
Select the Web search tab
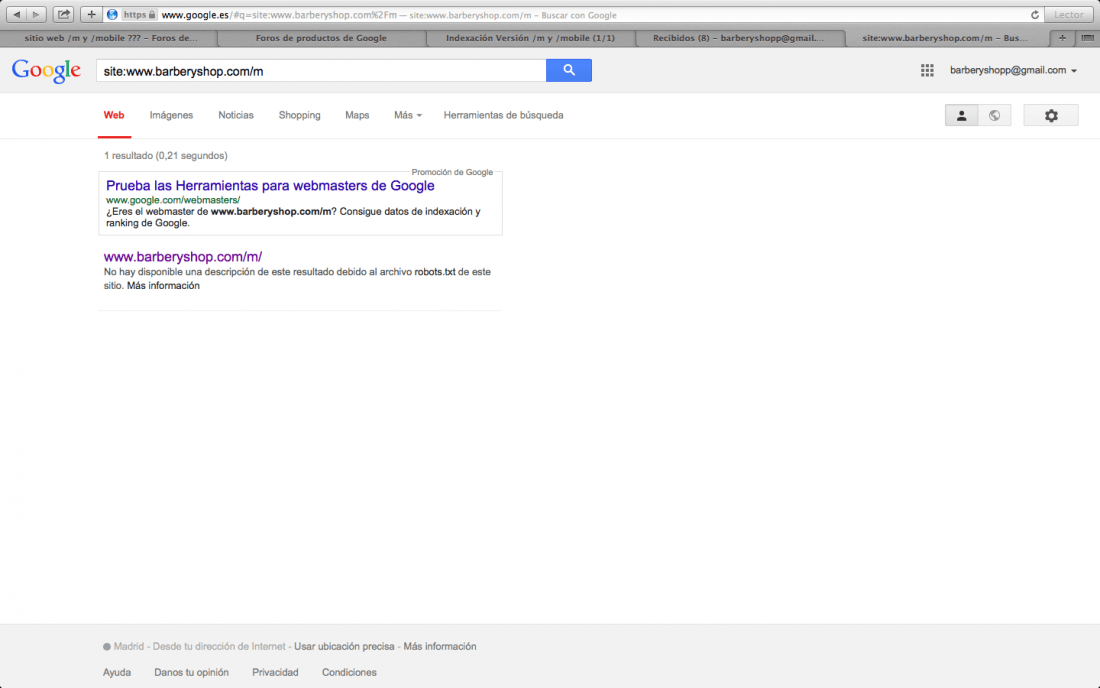pyautogui.click(x=114, y=115)
